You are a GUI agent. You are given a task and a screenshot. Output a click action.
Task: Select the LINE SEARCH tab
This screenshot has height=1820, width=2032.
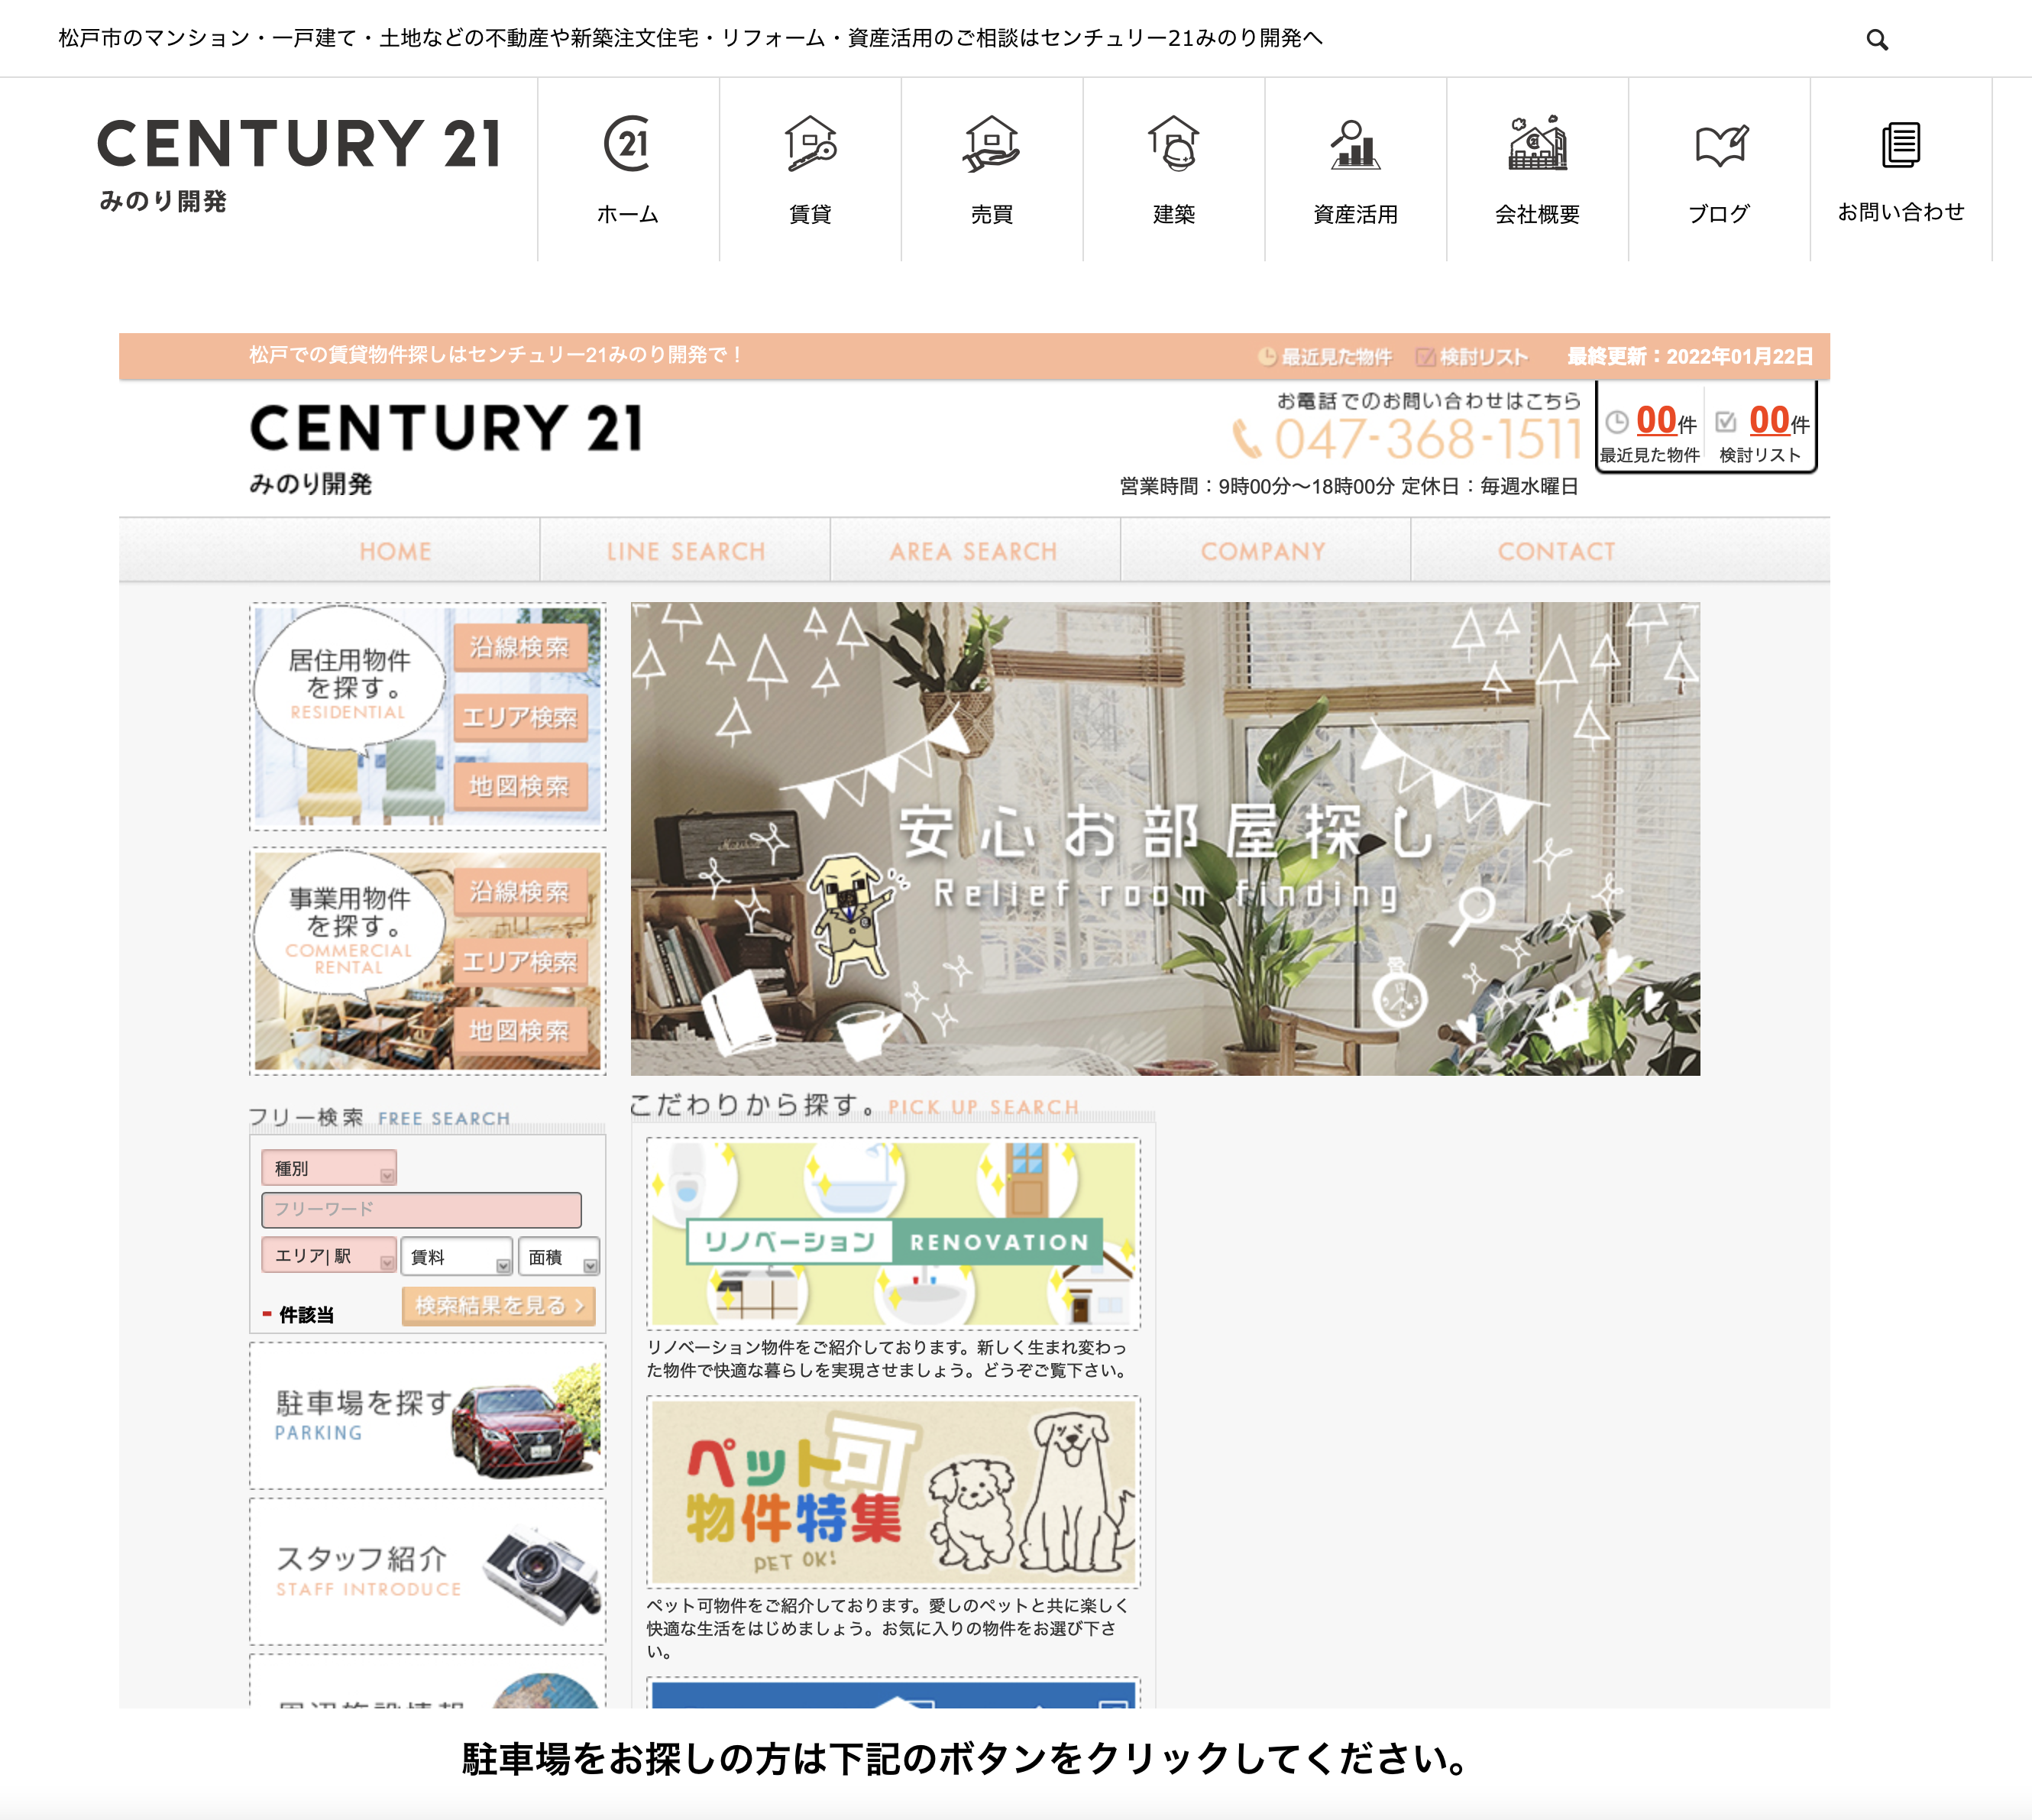click(x=686, y=551)
